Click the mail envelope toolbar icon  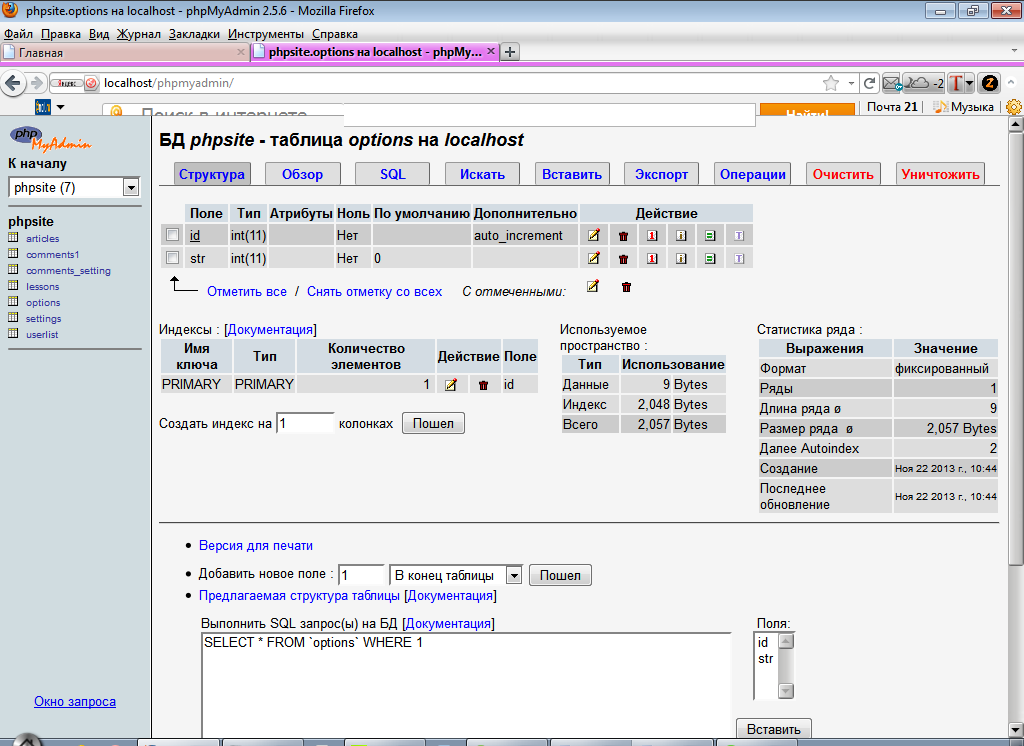point(891,83)
